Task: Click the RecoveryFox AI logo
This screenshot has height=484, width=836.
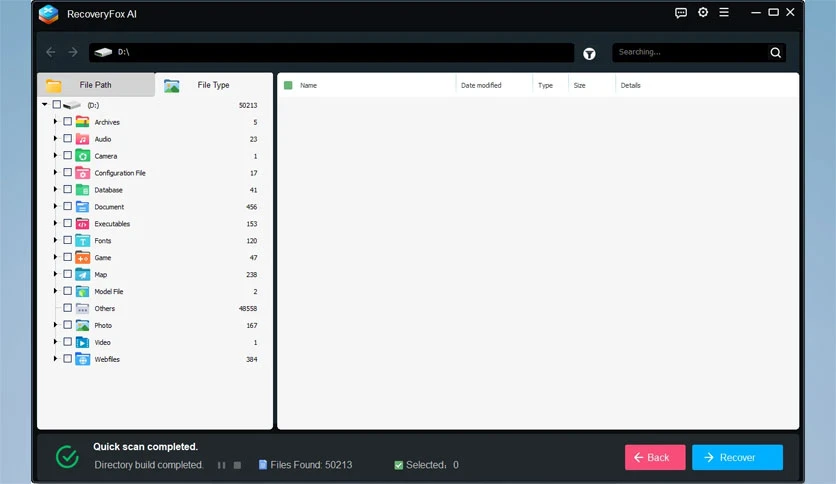Action: 49,14
